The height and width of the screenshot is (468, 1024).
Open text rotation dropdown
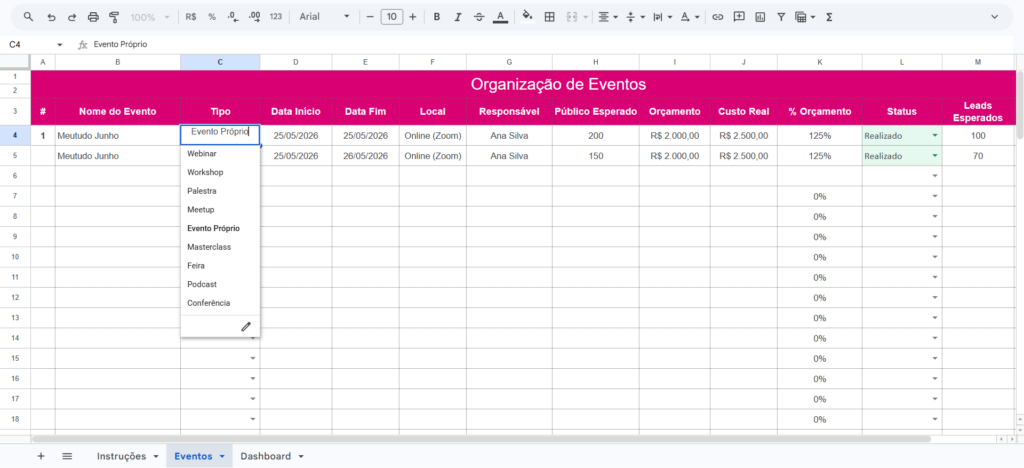point(689,17)
